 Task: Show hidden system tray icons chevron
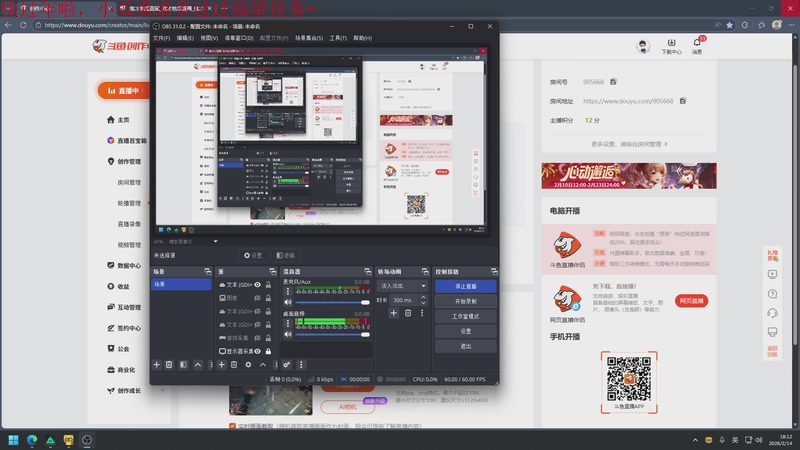coord(695,440)
